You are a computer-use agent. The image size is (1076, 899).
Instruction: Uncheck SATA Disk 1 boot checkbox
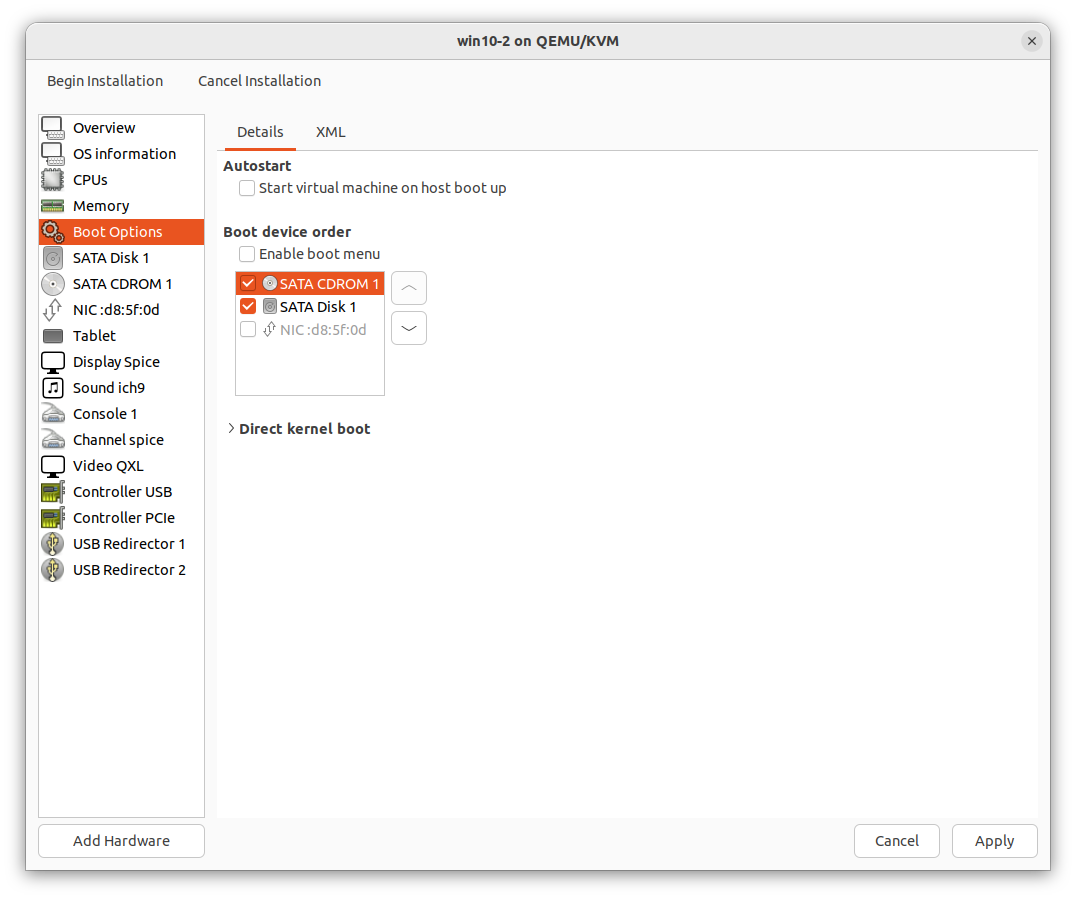point(247,306)
